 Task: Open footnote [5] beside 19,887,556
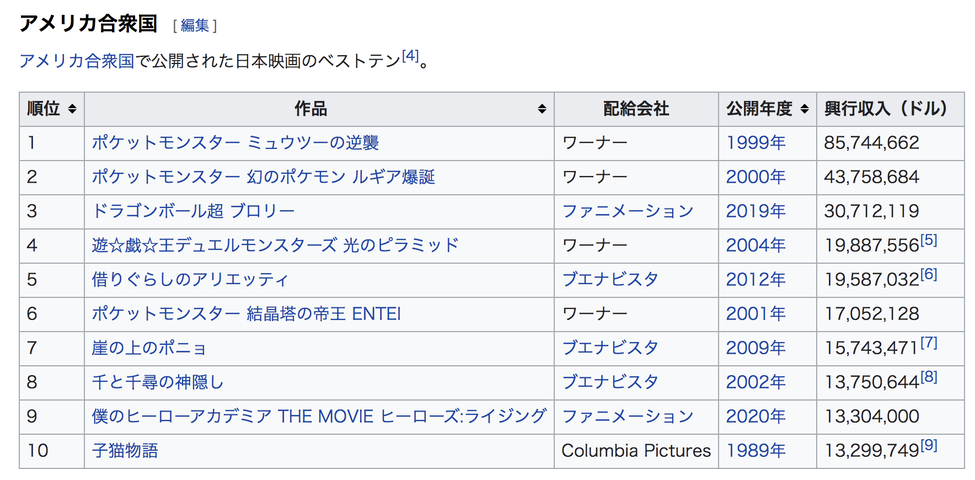click(929, 241)
